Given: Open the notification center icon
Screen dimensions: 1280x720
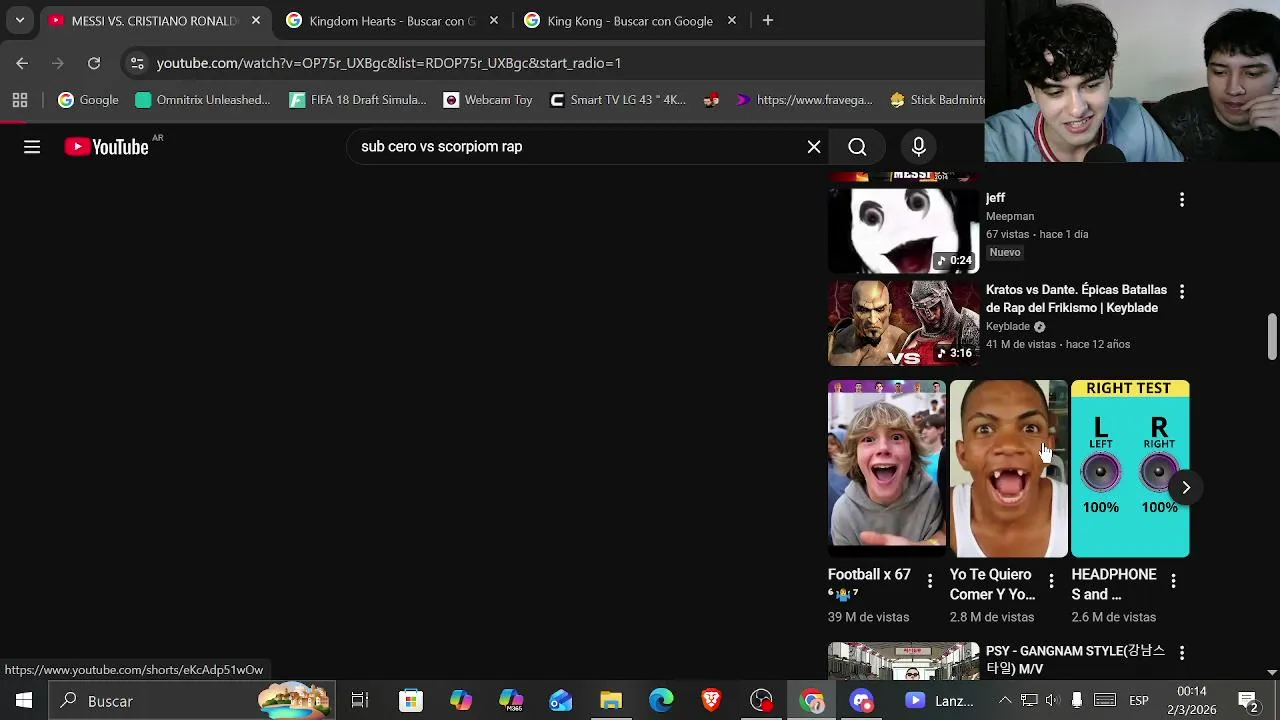Looking at the screenshot, I should click(x=1248, y=701).
